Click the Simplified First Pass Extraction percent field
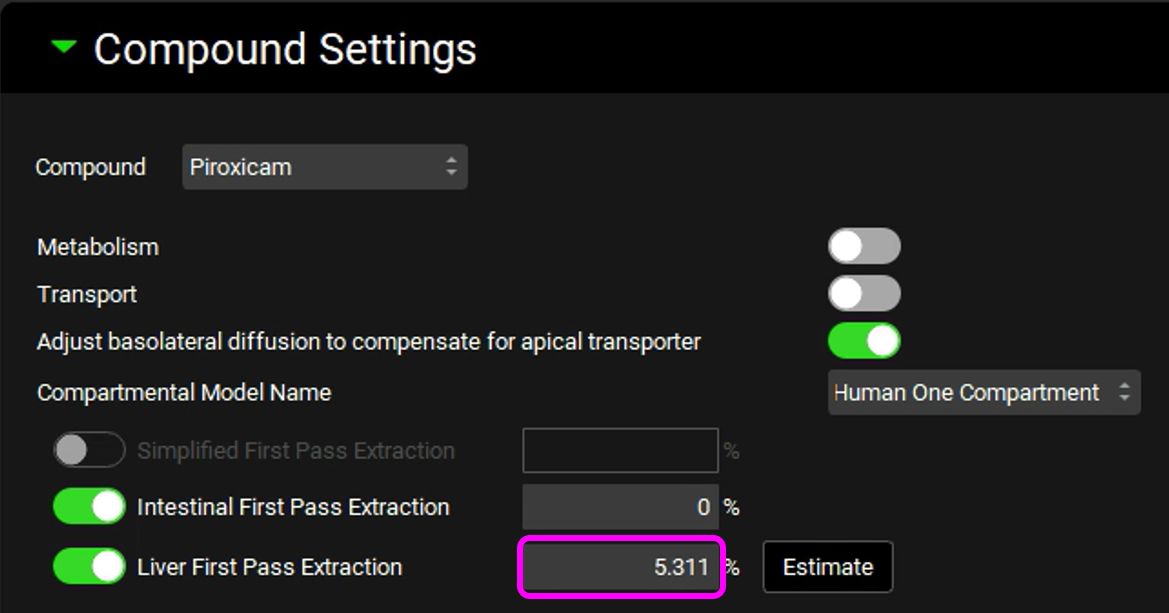 coord(620,451)
